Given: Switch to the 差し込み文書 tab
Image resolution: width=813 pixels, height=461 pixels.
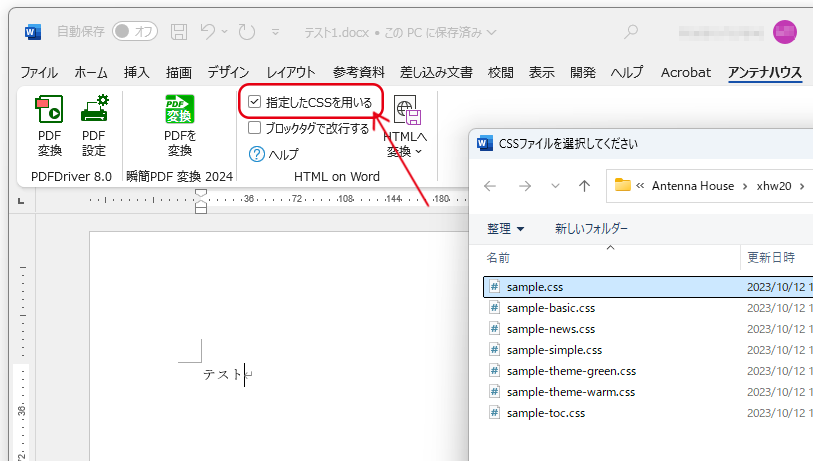Looking at the screenshot, I should pyautogui.click(x=436, y=73).
